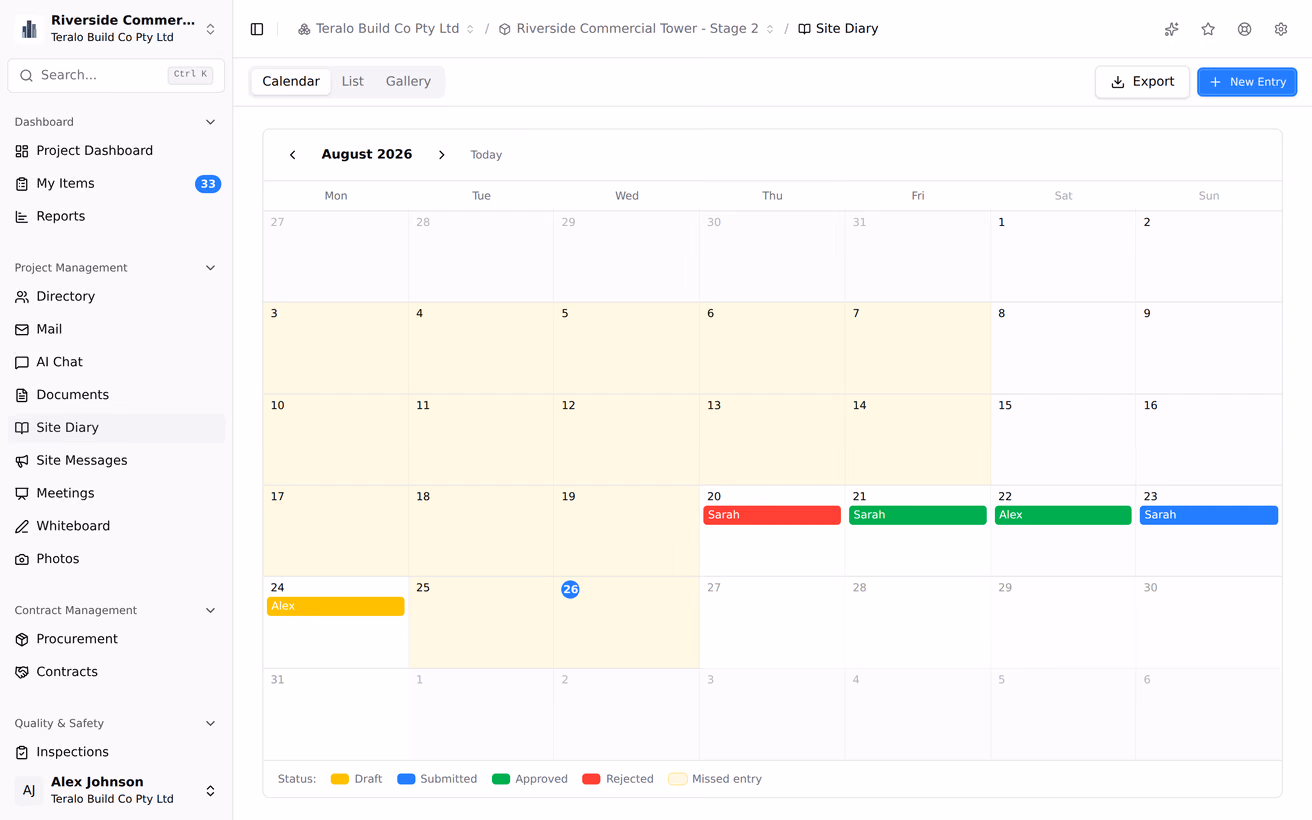Collapse the Quality & Safety section
Screen dimensions: 1312x820
click(x=210, y=724)
